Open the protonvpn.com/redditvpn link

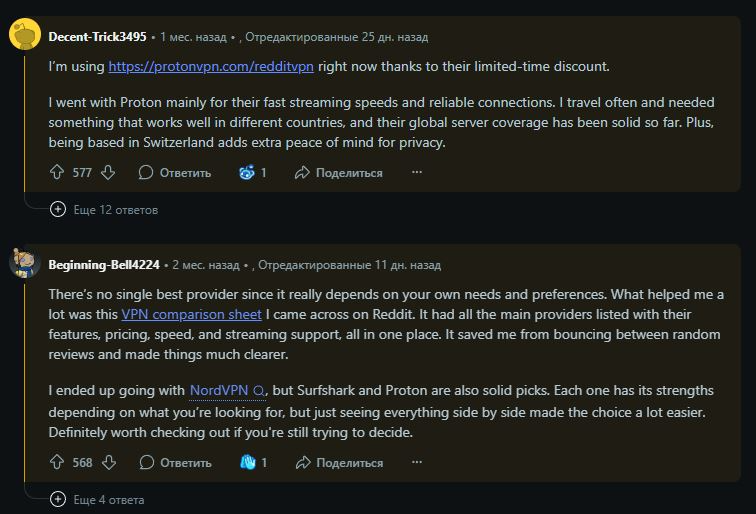click(x=212, y=66)
